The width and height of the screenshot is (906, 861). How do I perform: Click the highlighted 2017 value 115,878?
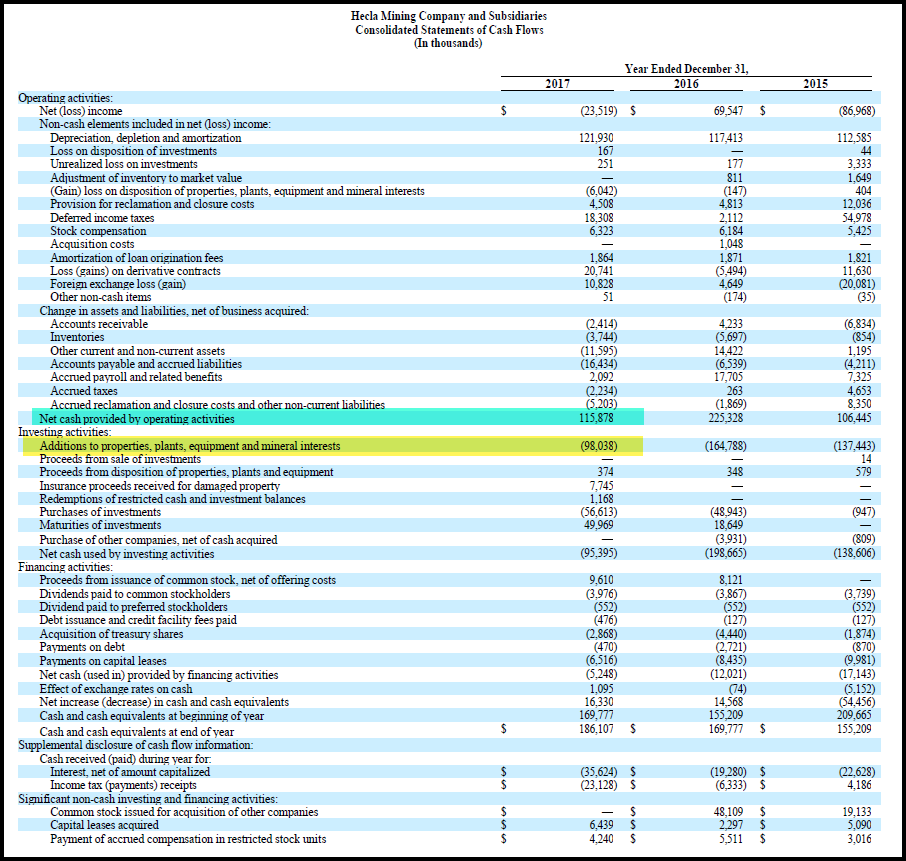[596, 418]
